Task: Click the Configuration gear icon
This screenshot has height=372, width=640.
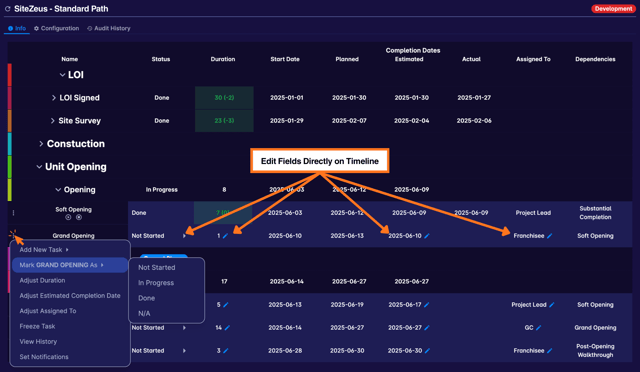Action: [x=36, y=28]
